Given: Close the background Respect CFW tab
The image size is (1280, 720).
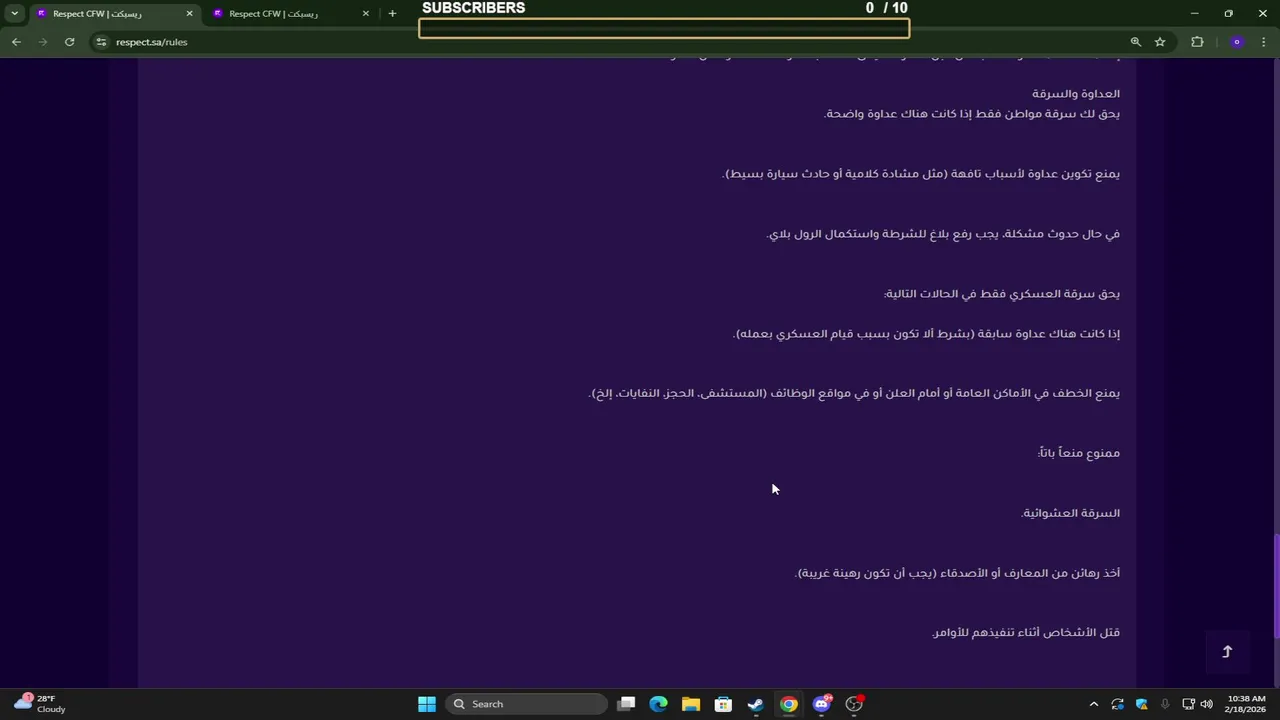Looking at the screenshot, I should 365,14.
